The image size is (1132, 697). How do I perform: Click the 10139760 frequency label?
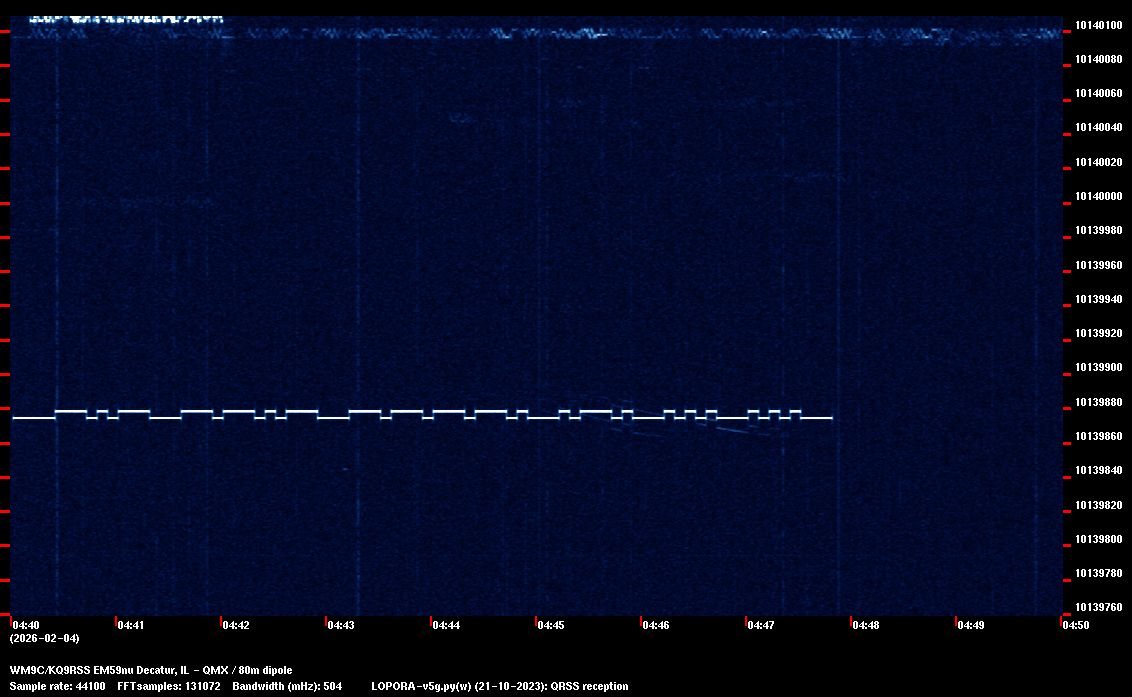click(1097, 607)
